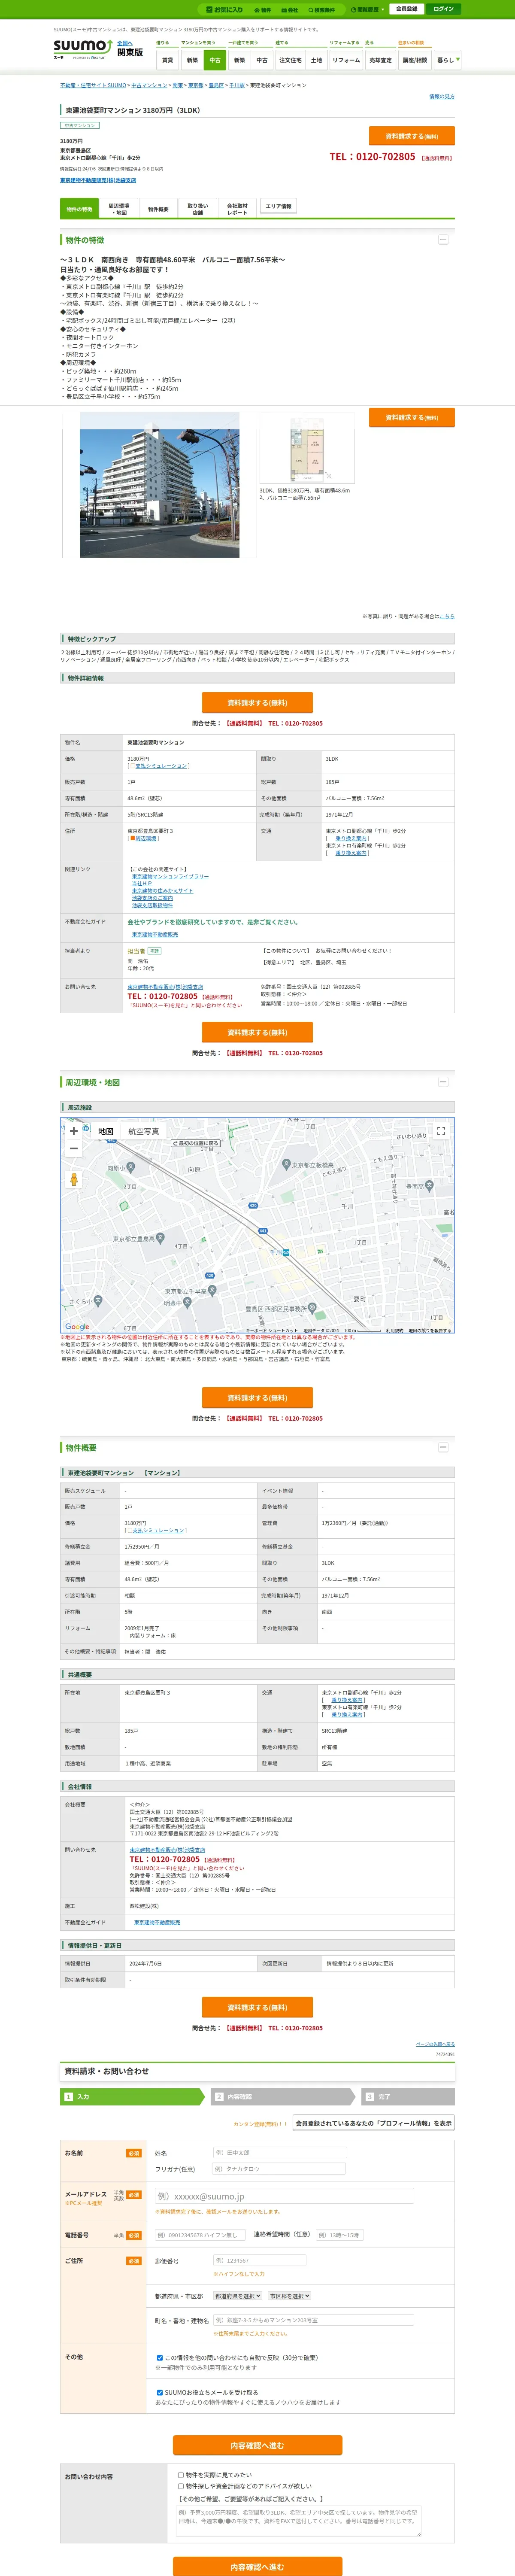
Task: Check 物件を実際に見てみたい checkbox
Action: coord(181,2475)
